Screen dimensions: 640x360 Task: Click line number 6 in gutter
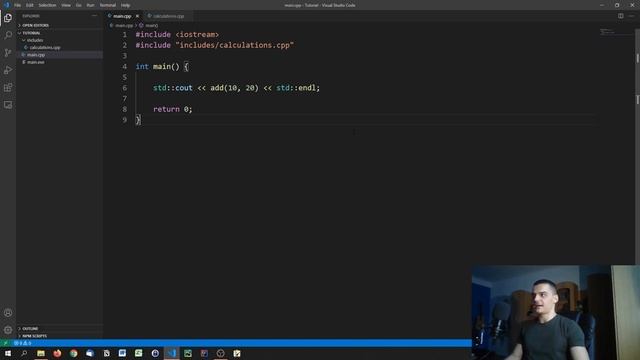coord(124,88)
